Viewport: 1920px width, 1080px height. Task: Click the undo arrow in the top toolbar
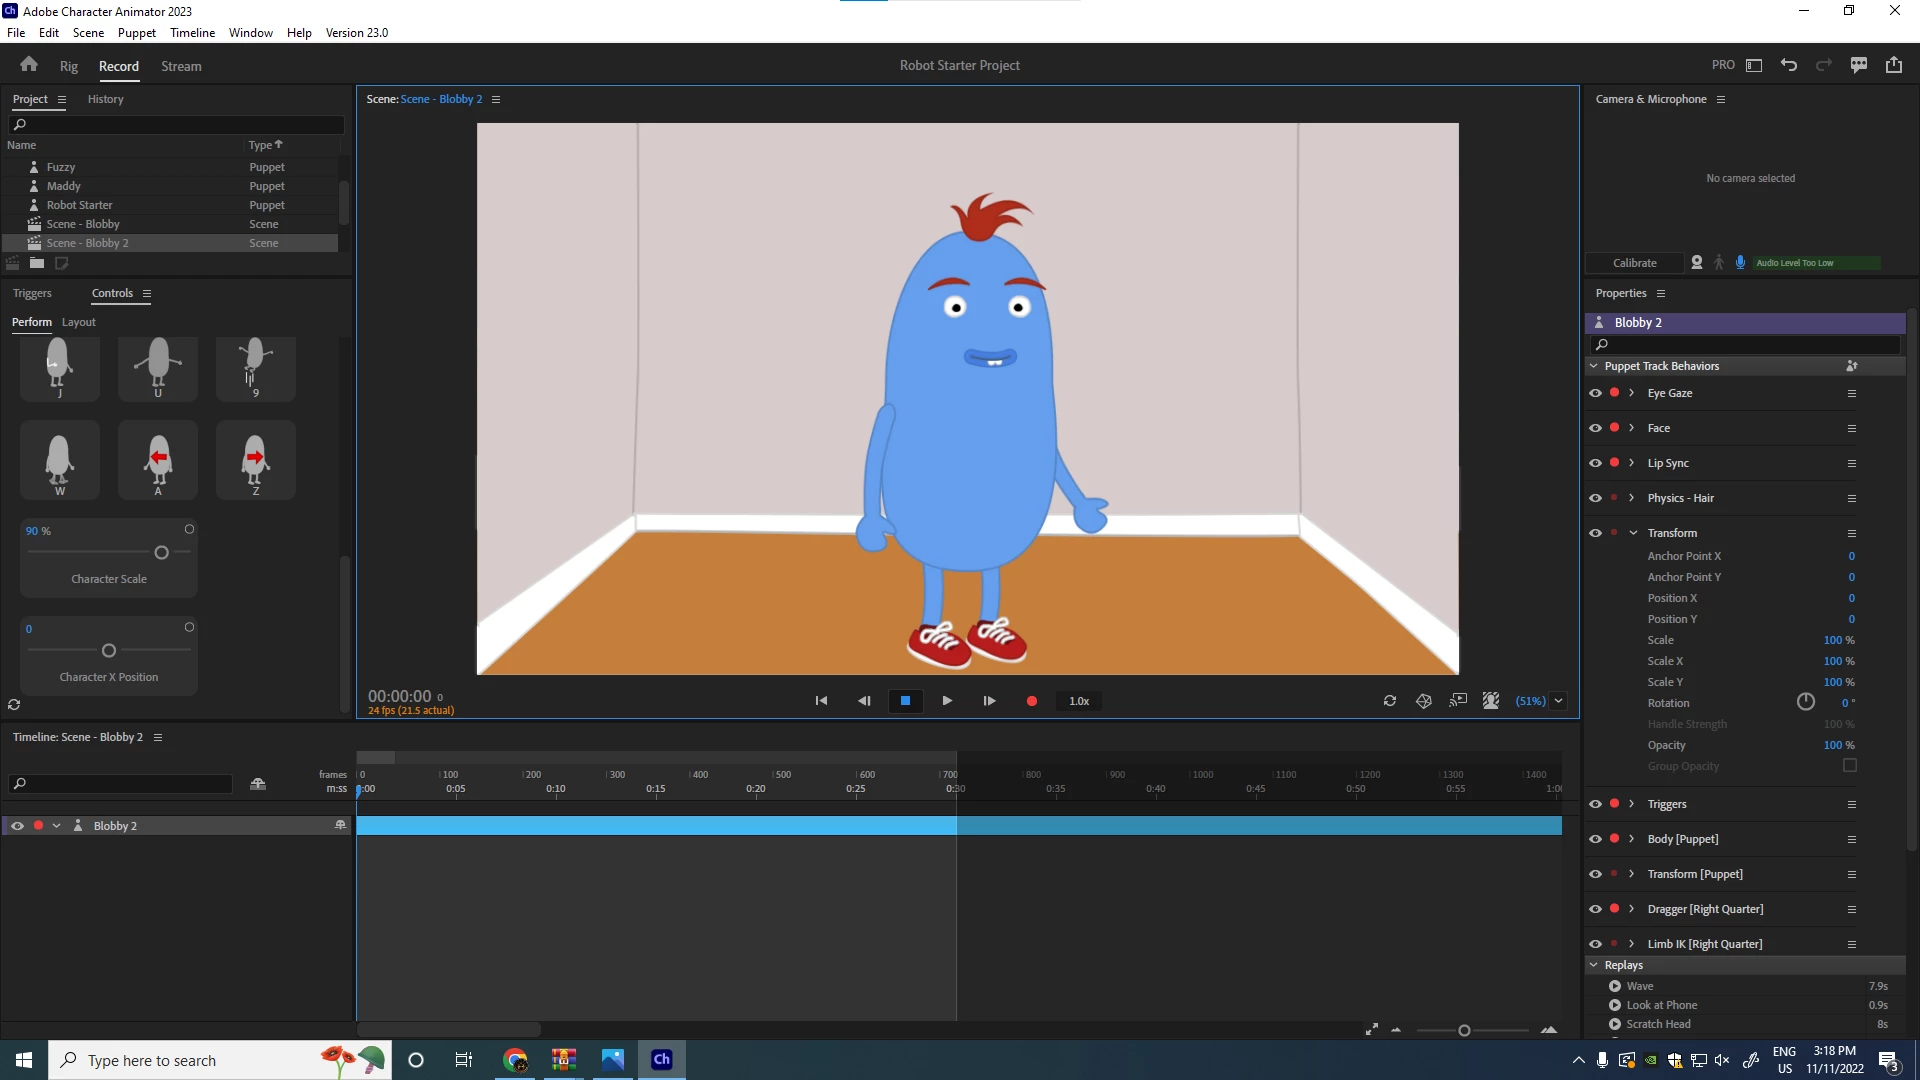(x=1789, y=65)
